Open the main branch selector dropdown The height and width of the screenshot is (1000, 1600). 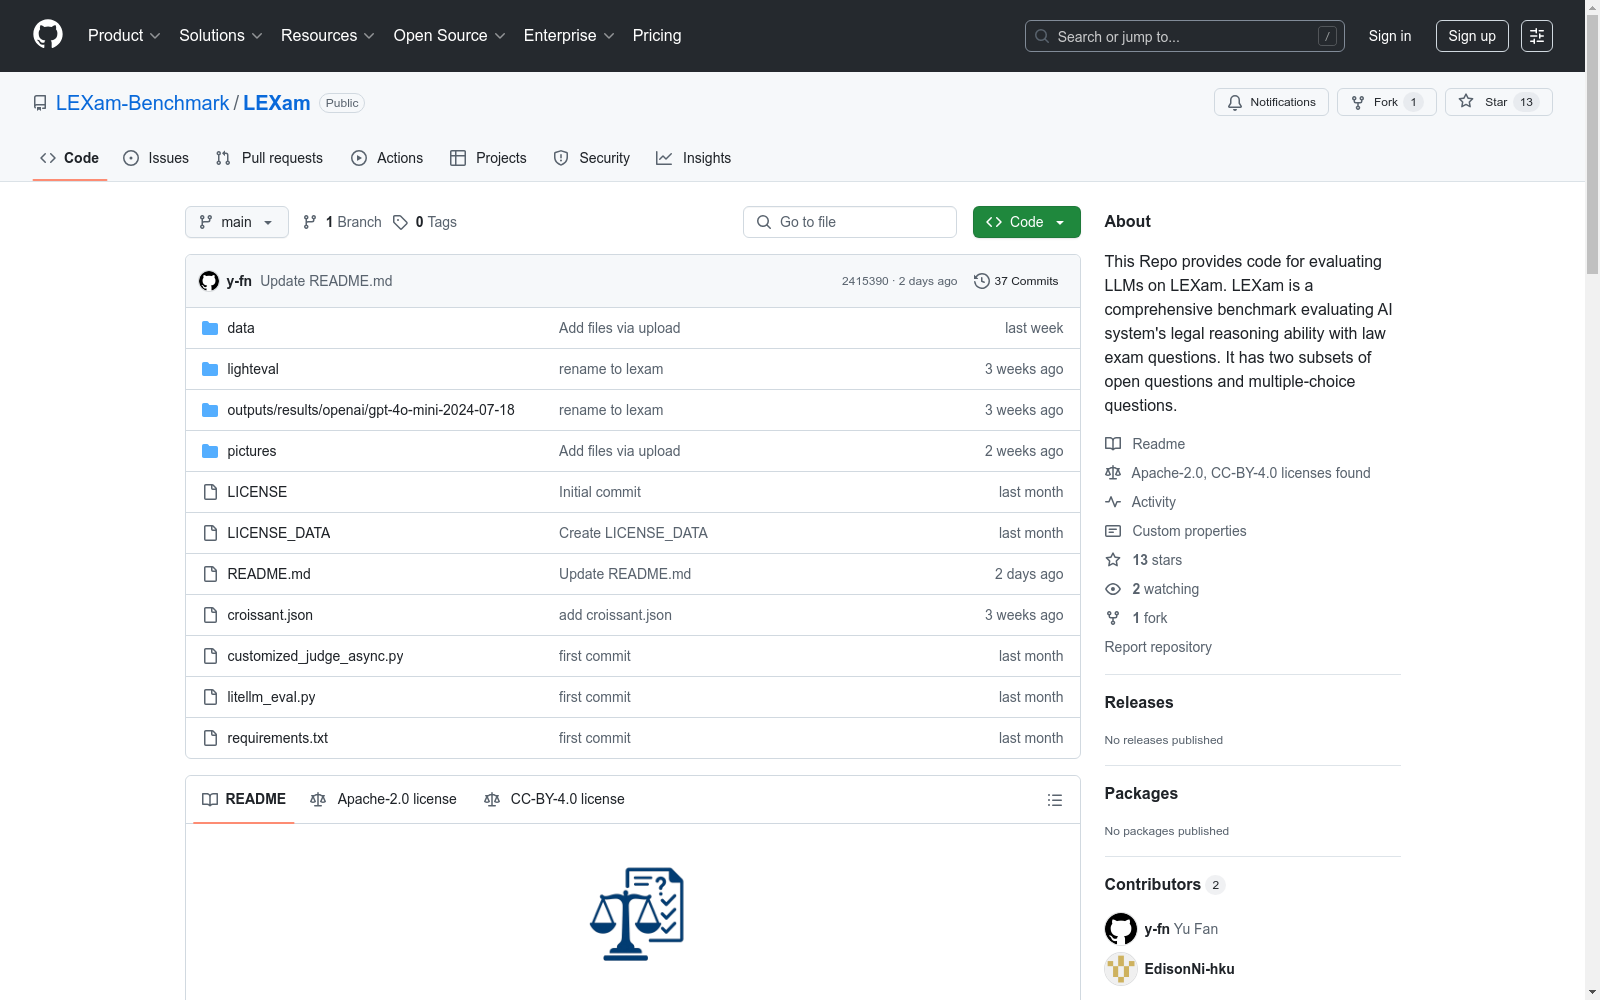point(237,222)
